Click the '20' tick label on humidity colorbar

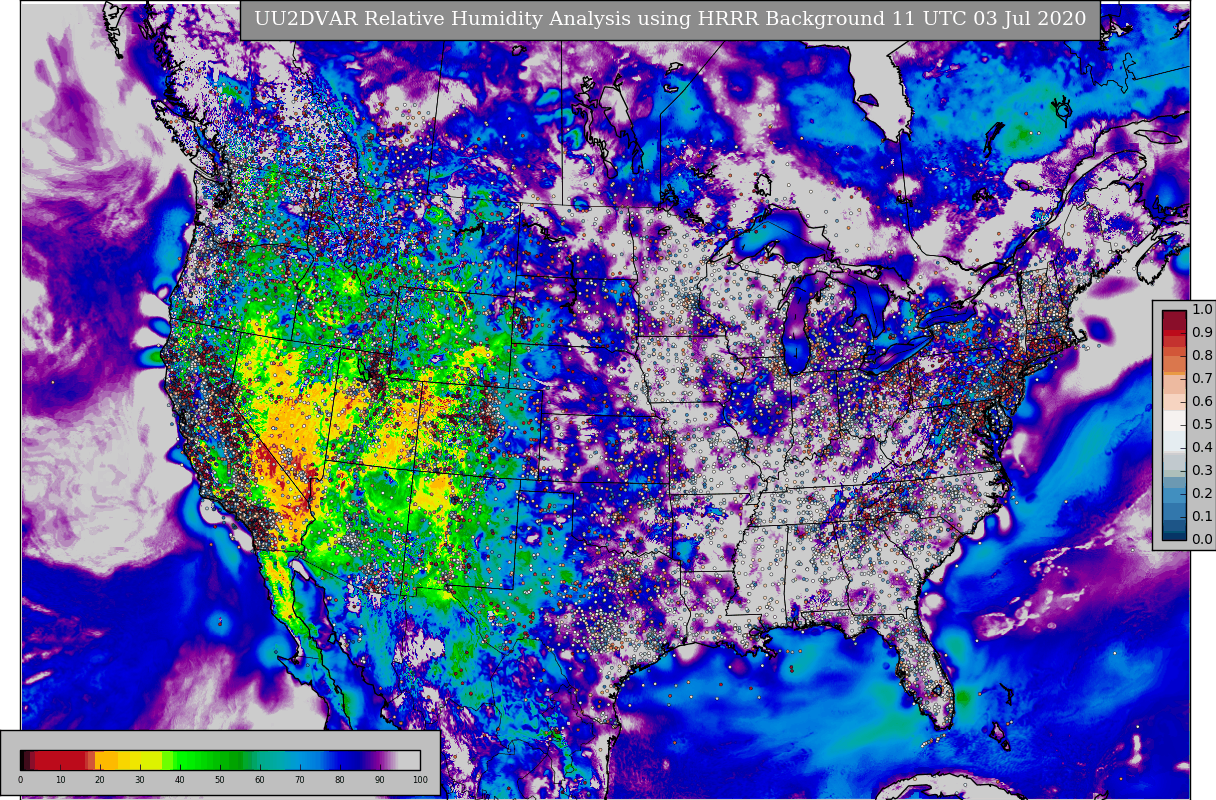100,779
